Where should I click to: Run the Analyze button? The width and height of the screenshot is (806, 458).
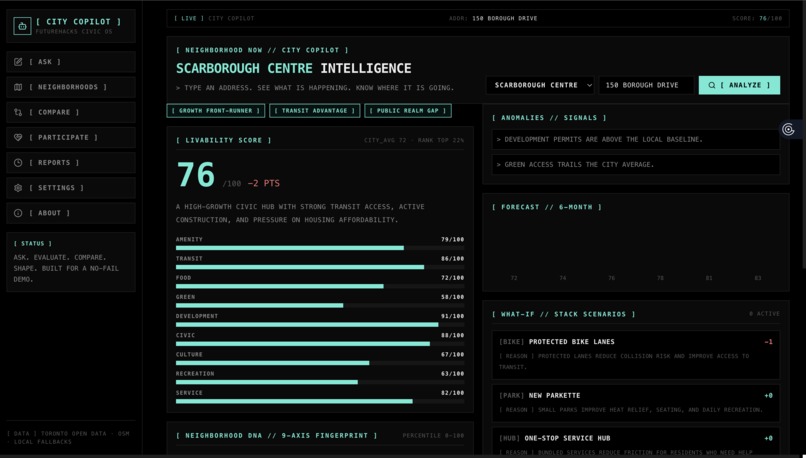point(739,85)
